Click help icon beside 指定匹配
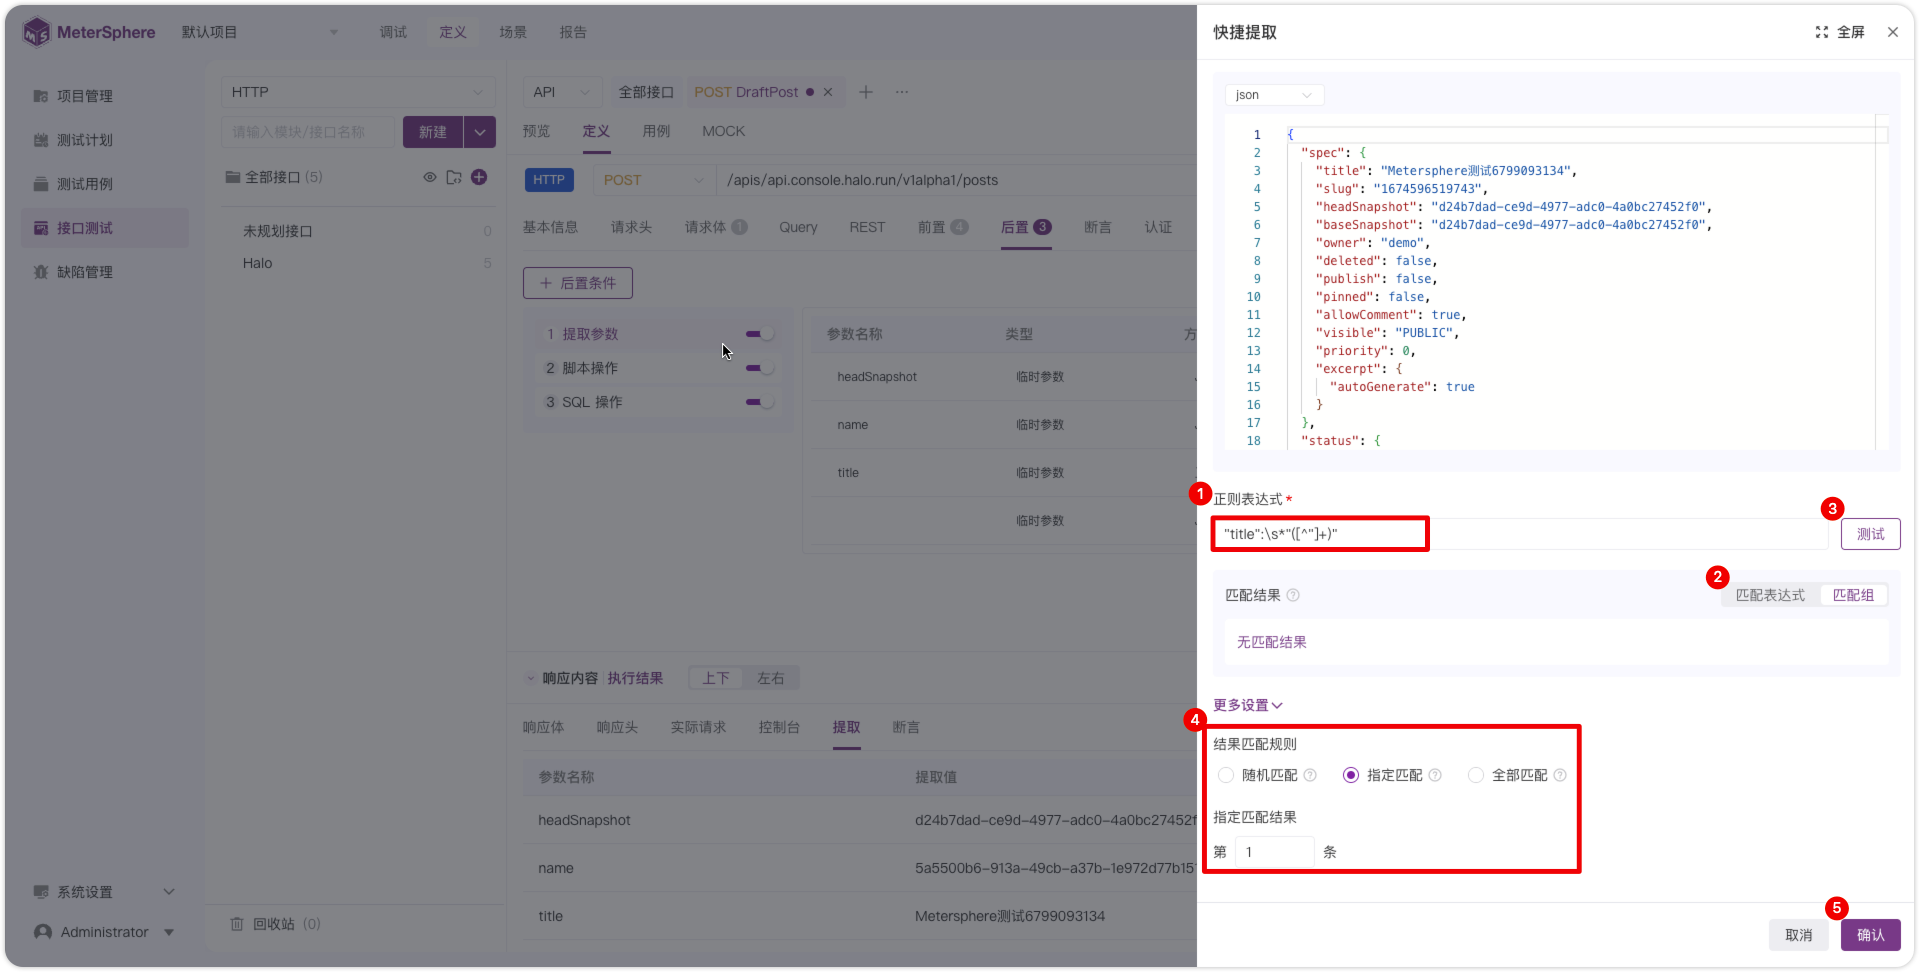This screenshot has height=972, width=1919. coord(1435,775)
